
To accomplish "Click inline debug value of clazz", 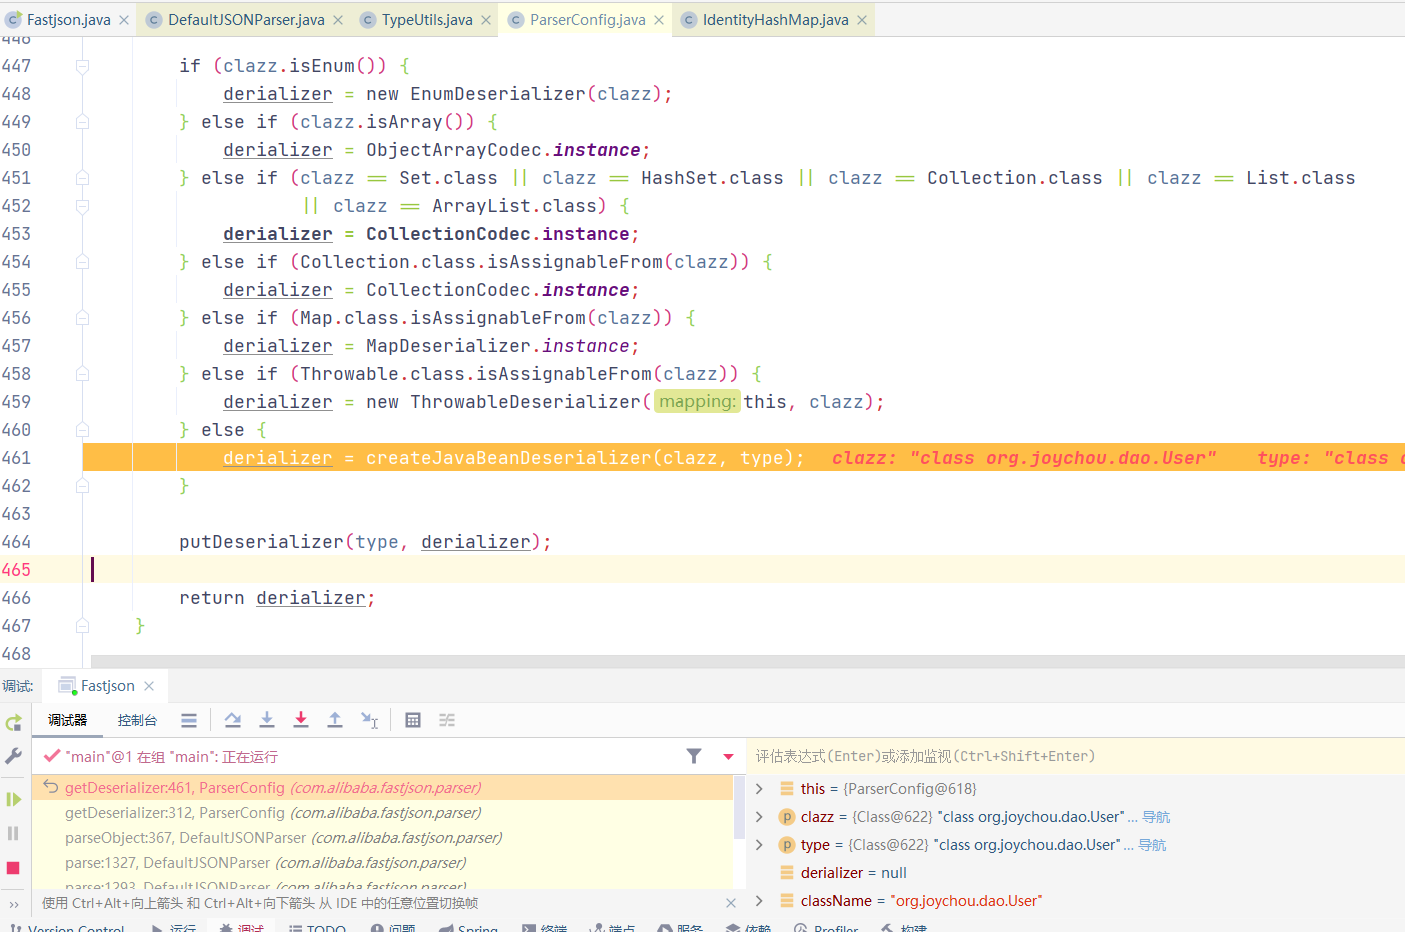I will click(x=1024, y=458).
